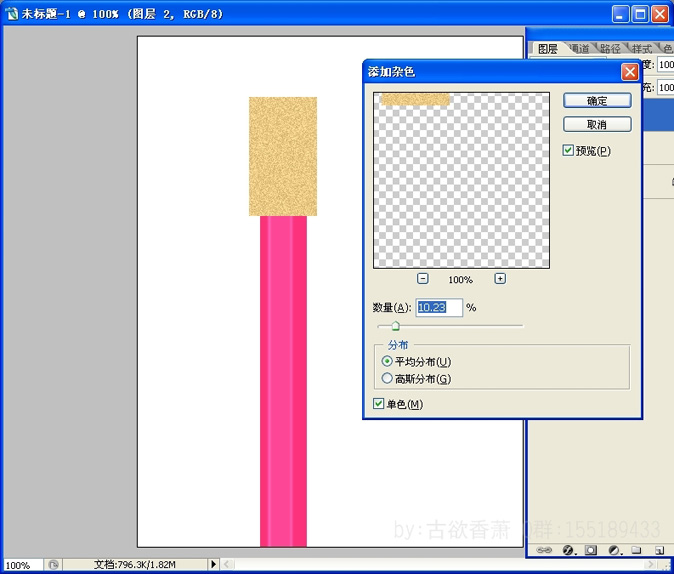
Task: Switch to the 图层 Layers tab
Action: 548,49
